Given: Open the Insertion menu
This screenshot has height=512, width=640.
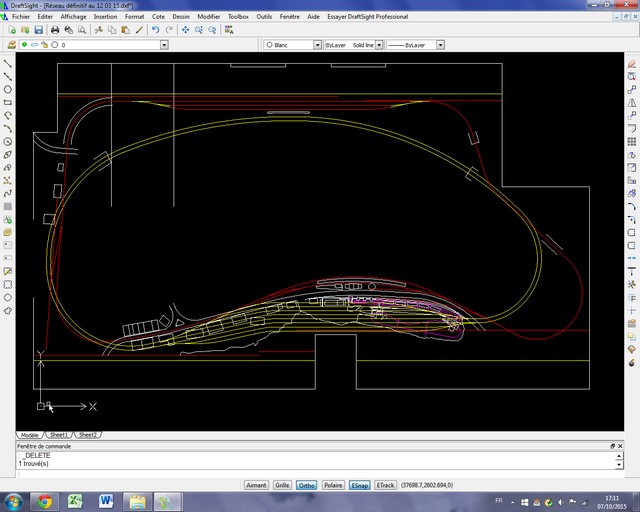Looking at the screenshot, I should point(105,17).
